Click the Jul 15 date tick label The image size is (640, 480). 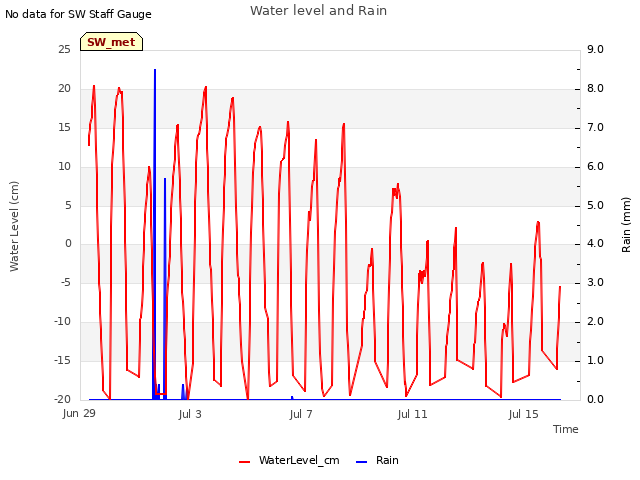(523, 414)
